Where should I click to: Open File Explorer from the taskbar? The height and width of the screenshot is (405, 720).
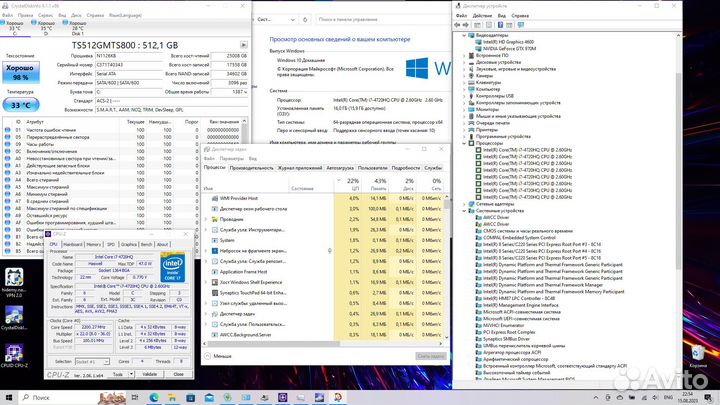coord(172,398)
